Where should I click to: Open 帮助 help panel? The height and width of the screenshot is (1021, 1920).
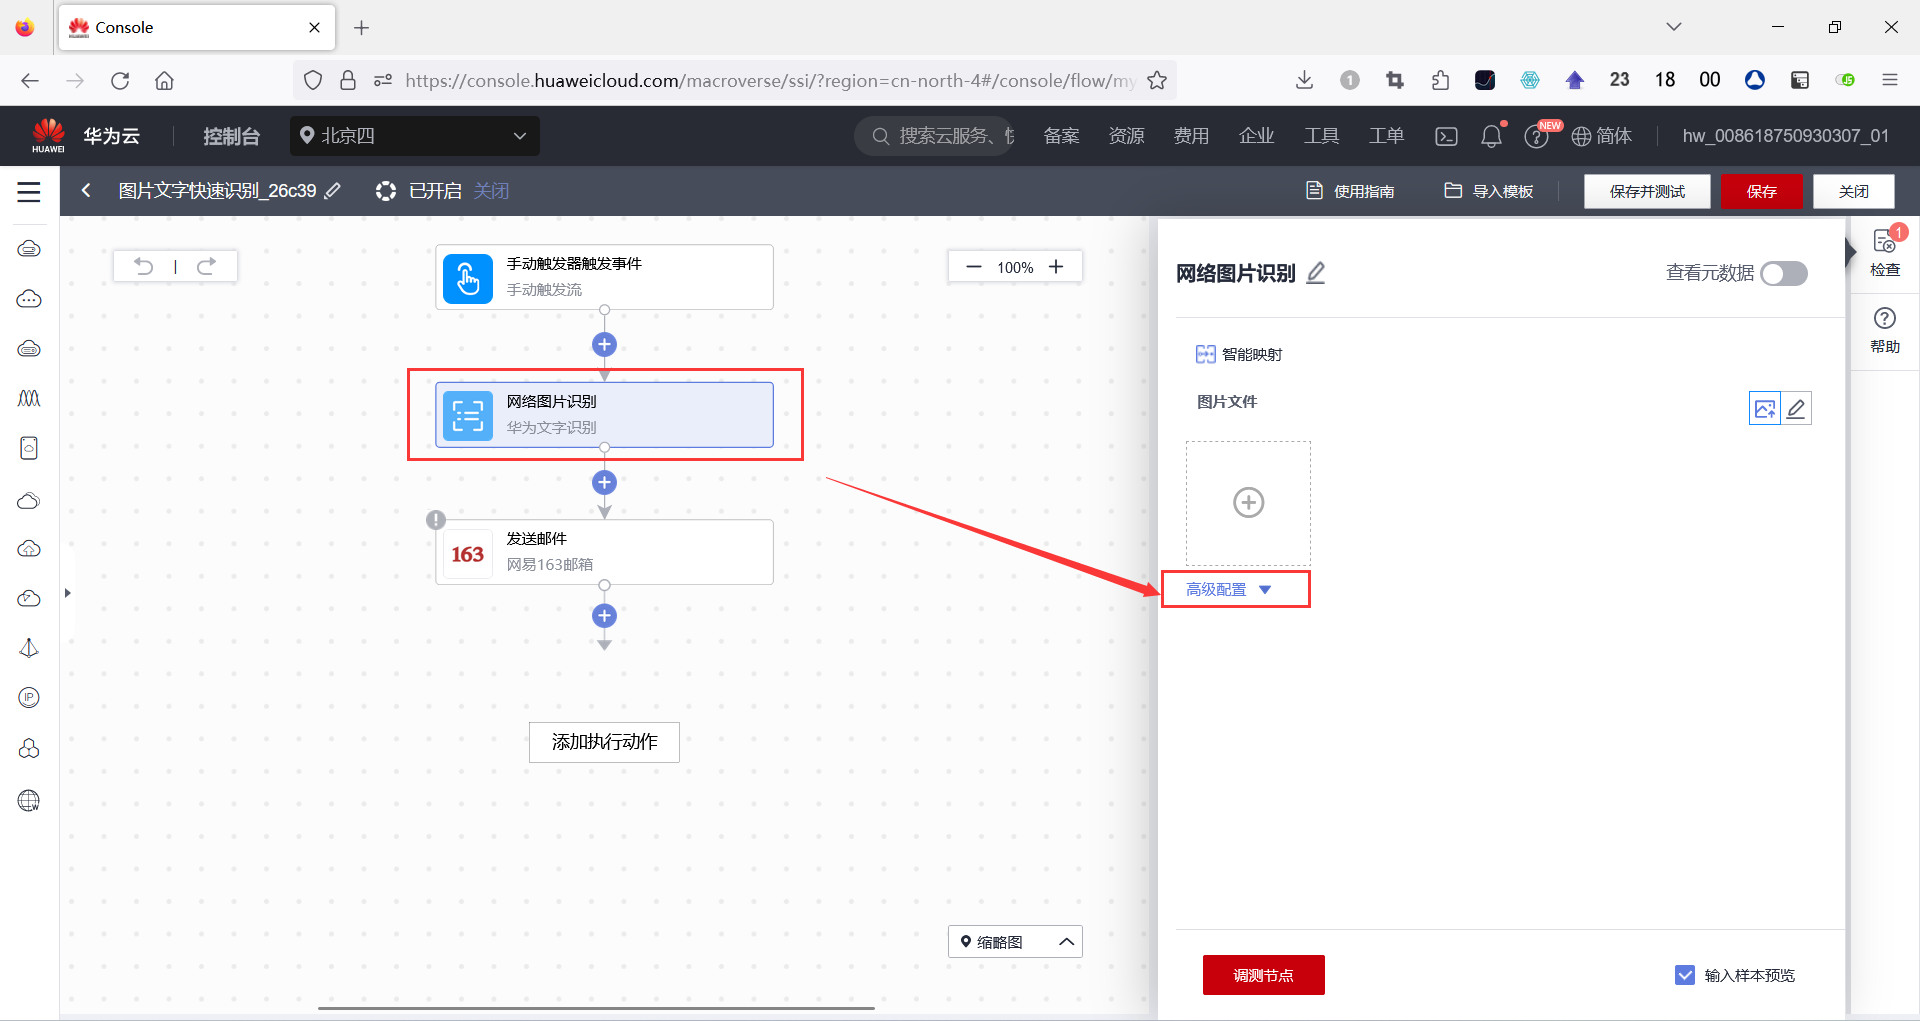(1885, 331)
